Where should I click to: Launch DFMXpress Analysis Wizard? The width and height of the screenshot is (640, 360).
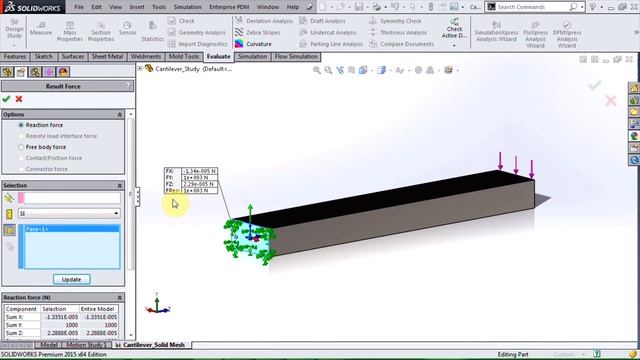pos(567,35)
